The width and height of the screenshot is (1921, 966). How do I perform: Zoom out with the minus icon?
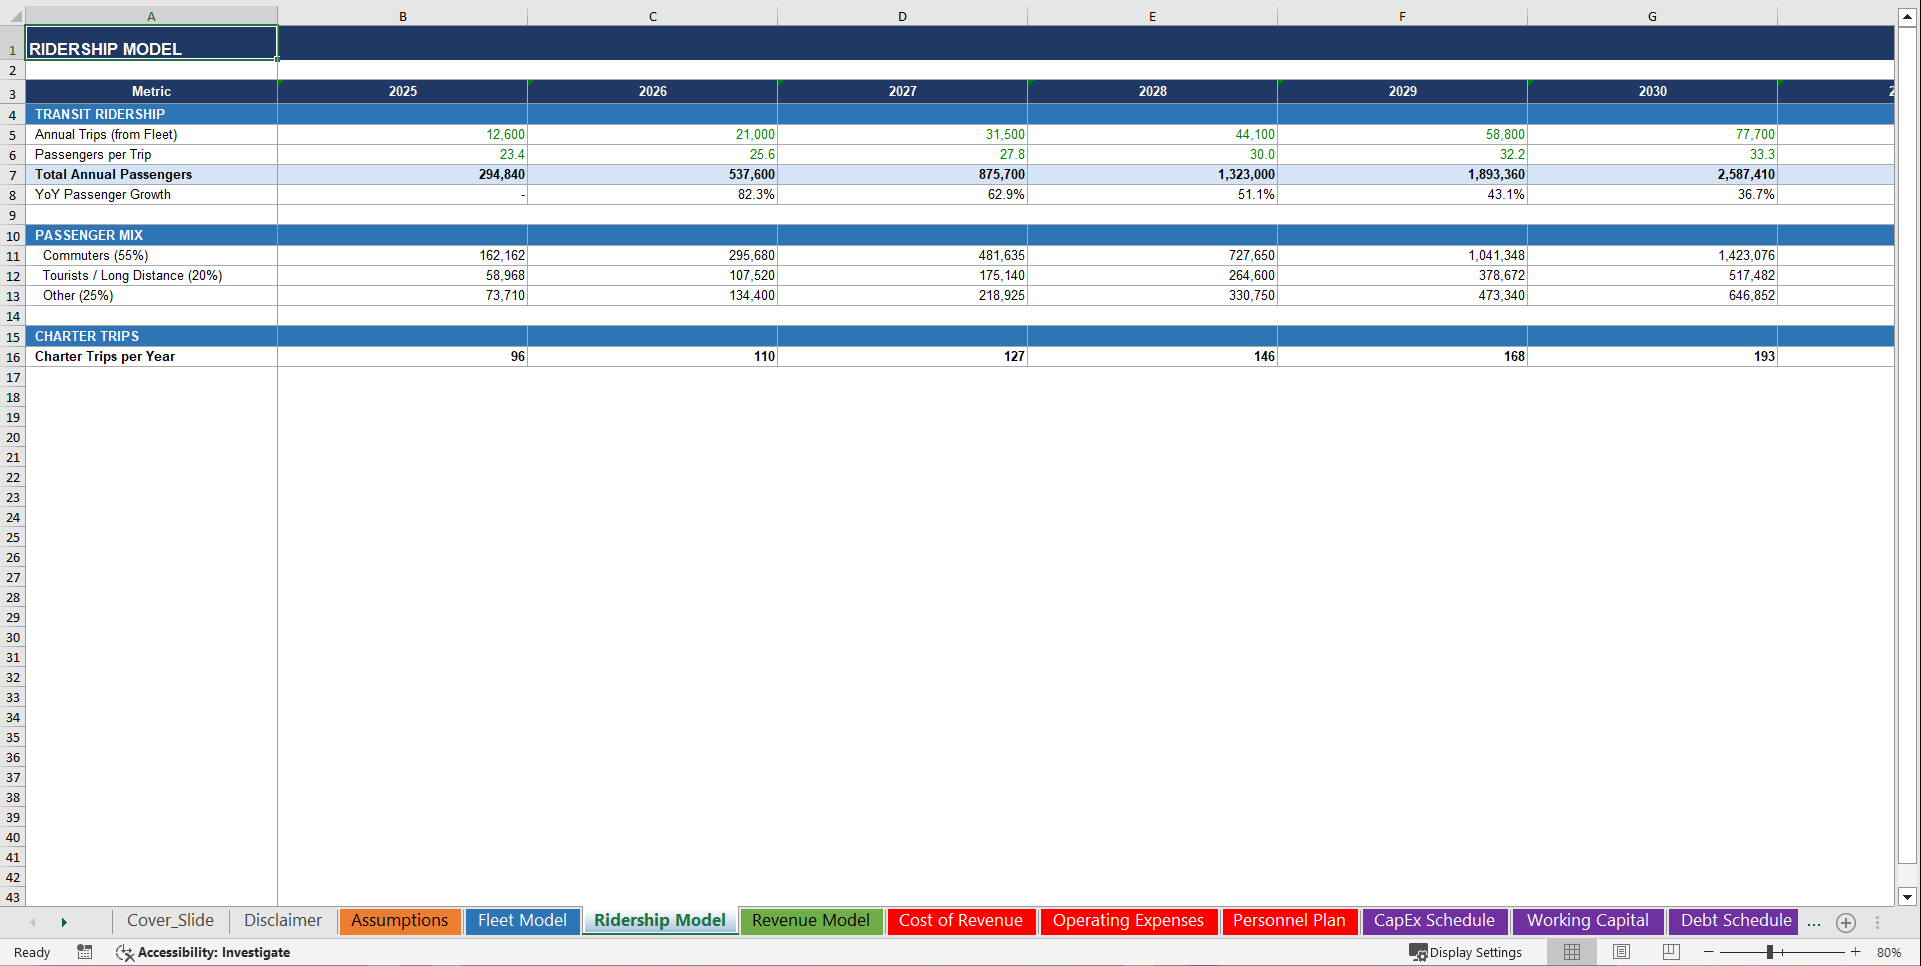1709,952
